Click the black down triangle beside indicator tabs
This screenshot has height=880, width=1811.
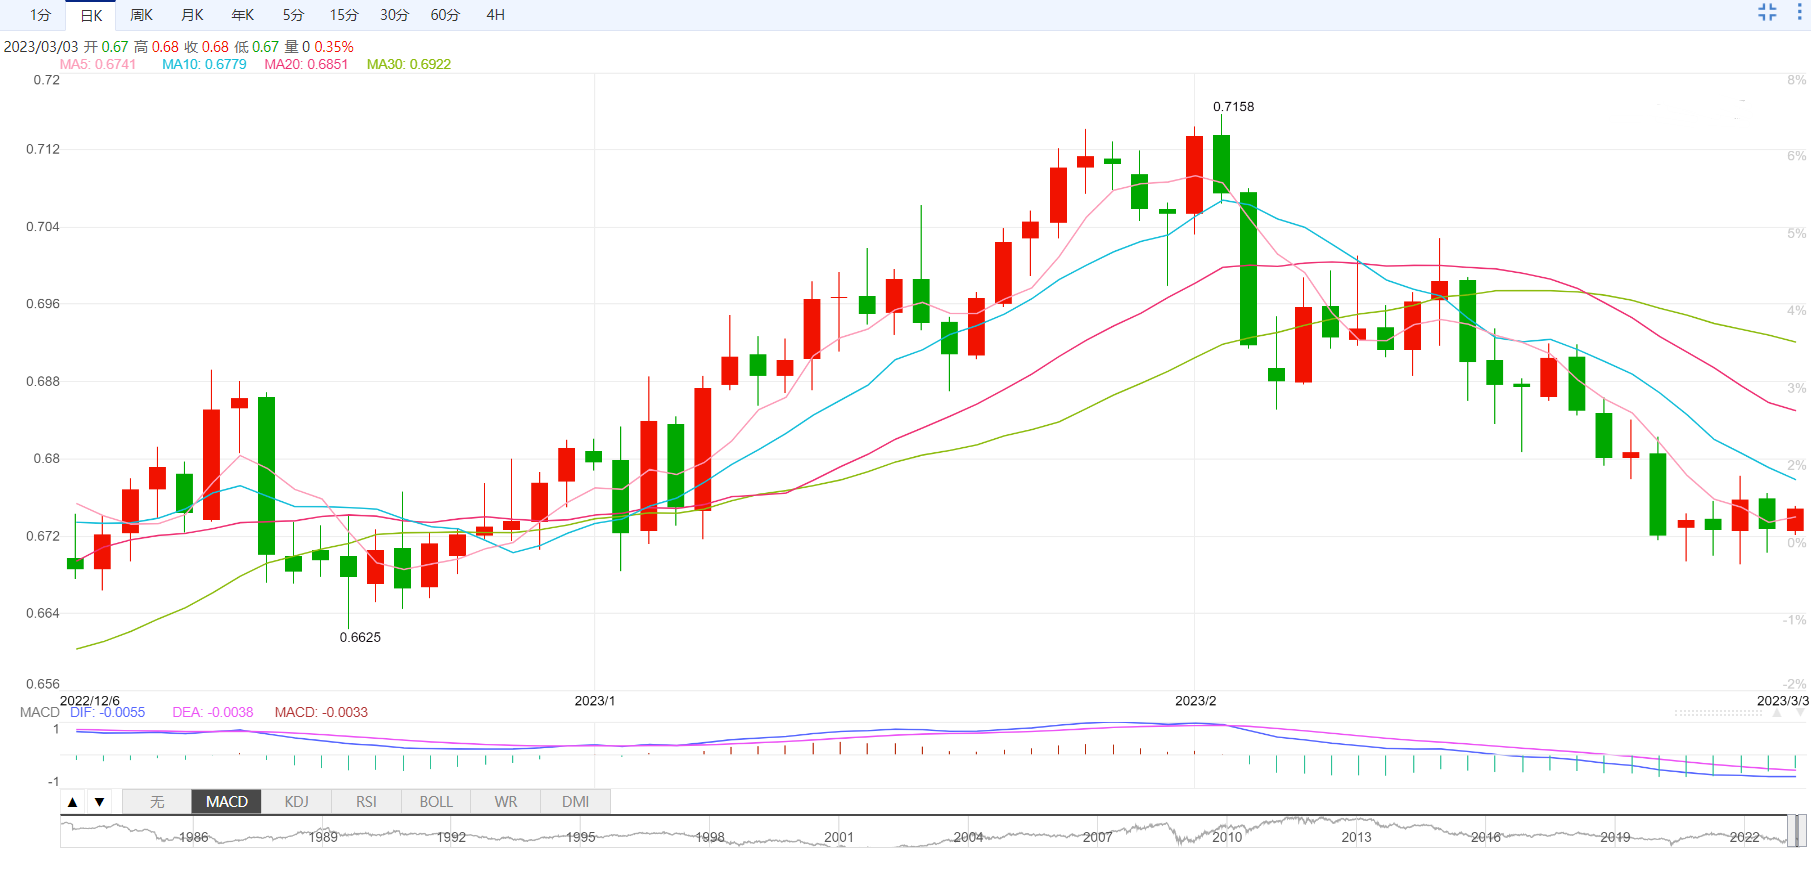(x=99, y=802)
